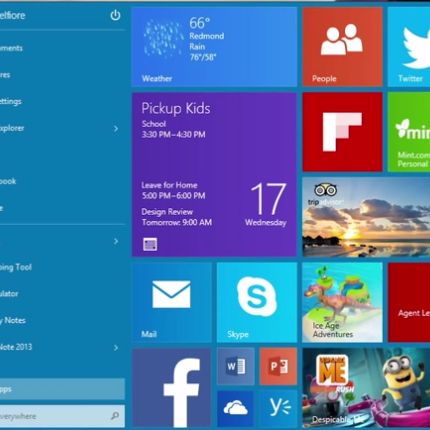Screen dimensions: 430x430
Task: Open the Facebook tile
Action: click(x=172, y=388)
